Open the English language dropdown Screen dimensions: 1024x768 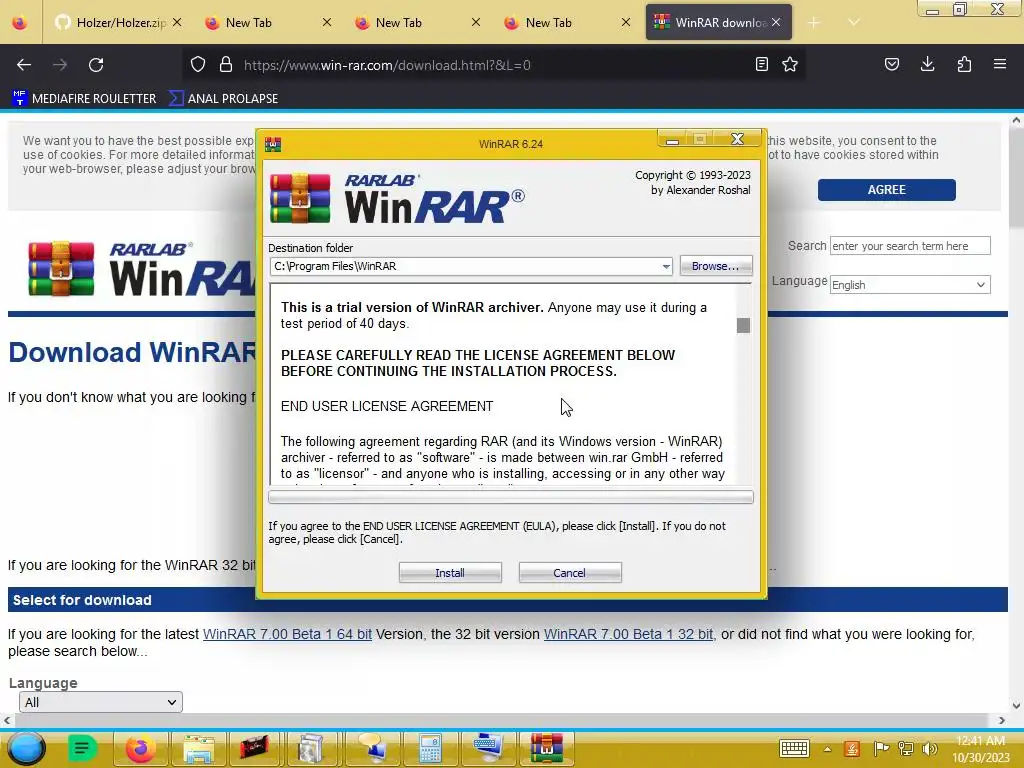click(910, 285)
